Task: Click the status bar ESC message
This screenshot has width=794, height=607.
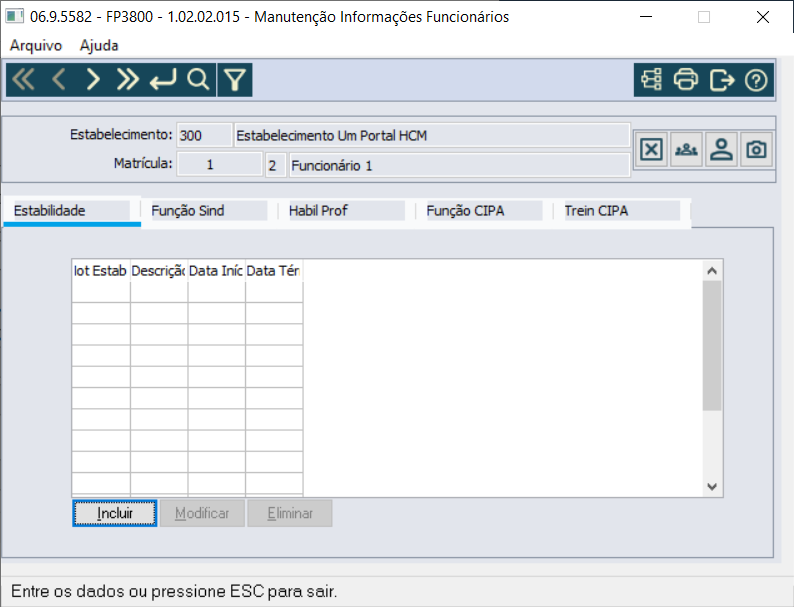Action: 174,591
